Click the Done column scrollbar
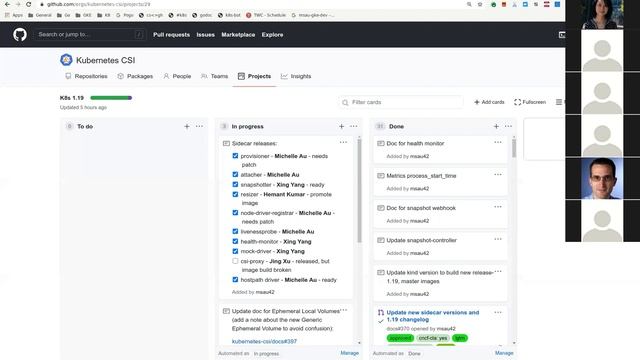The height and width of the screenshot is (360, 640). (514, 148)
